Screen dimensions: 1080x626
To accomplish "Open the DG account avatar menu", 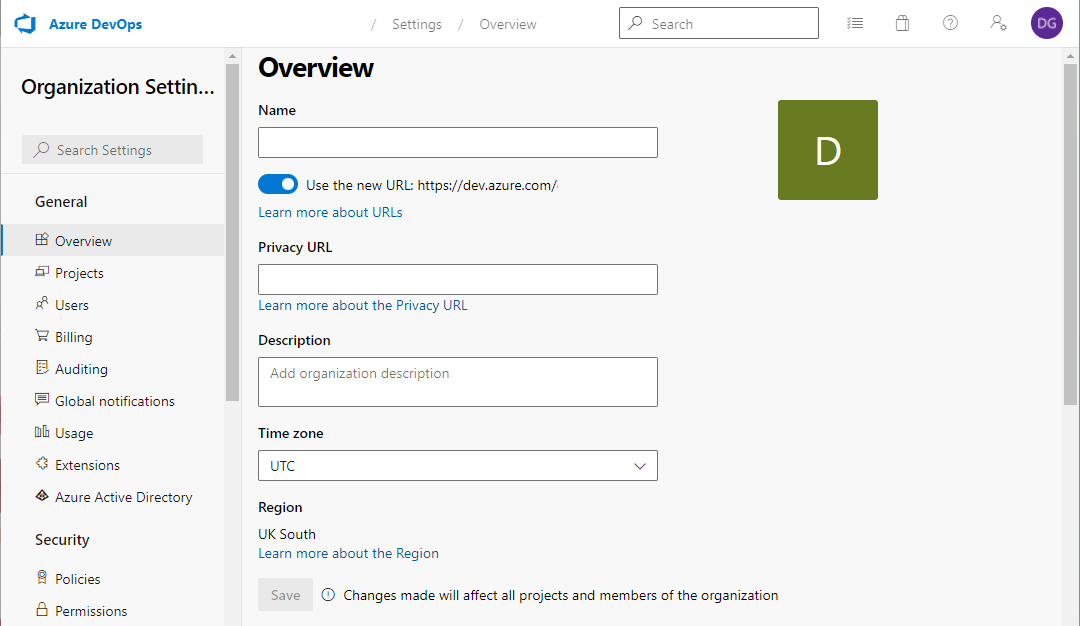I will pyautogui.click(x=1046, y=23).
